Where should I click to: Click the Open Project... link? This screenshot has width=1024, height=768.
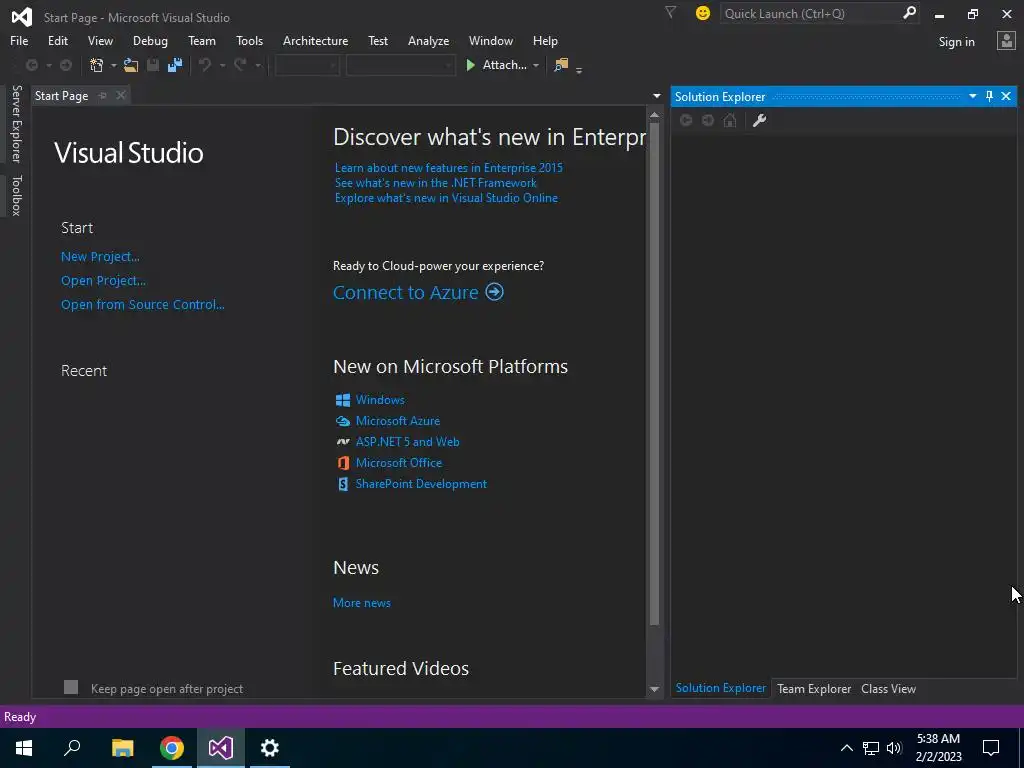click(103, 281)
